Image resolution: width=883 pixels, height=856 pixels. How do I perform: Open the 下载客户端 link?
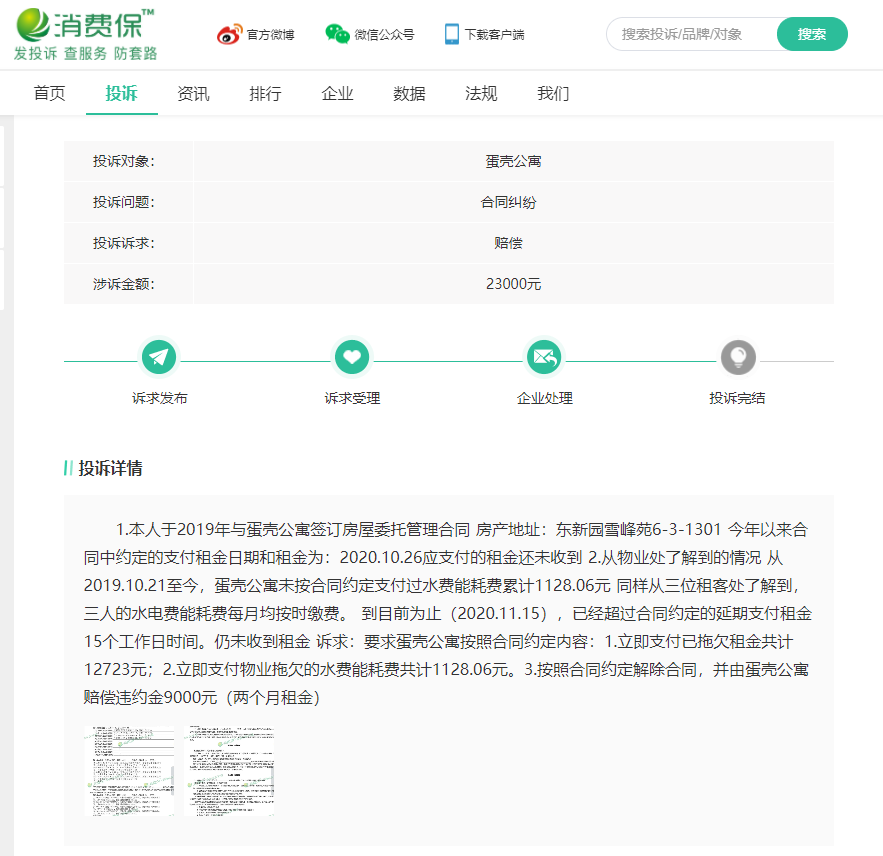point(494,35)
